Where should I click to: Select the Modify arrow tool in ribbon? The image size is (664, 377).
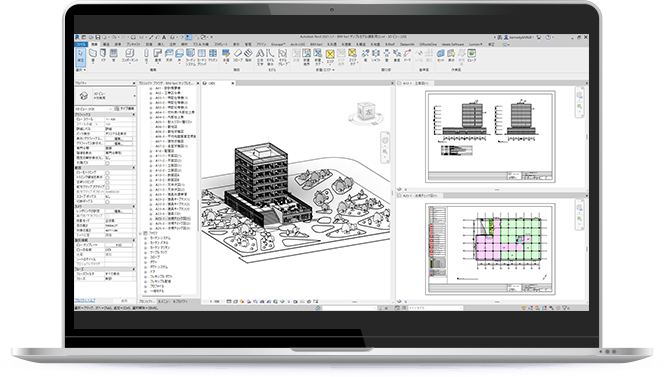pyautogui.click(x=80, y=56)
